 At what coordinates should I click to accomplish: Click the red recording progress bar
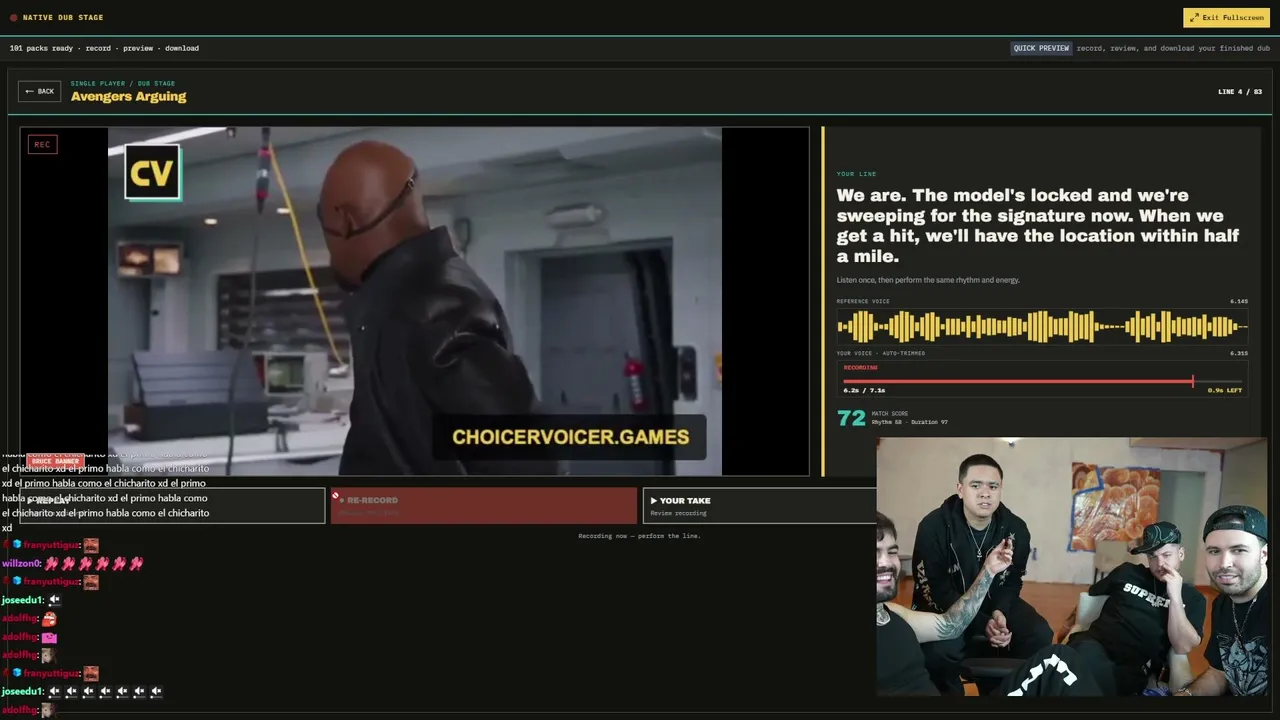pos(1018,381)
